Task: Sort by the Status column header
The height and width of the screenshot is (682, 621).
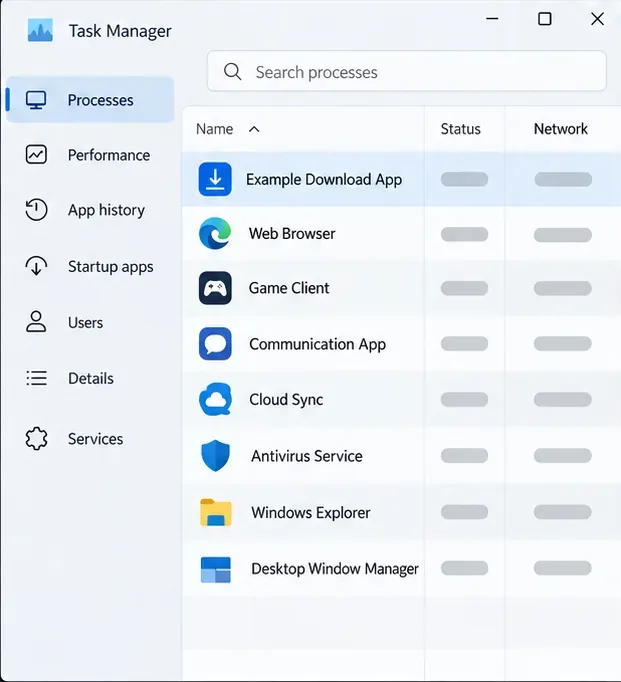Action: 461,129
